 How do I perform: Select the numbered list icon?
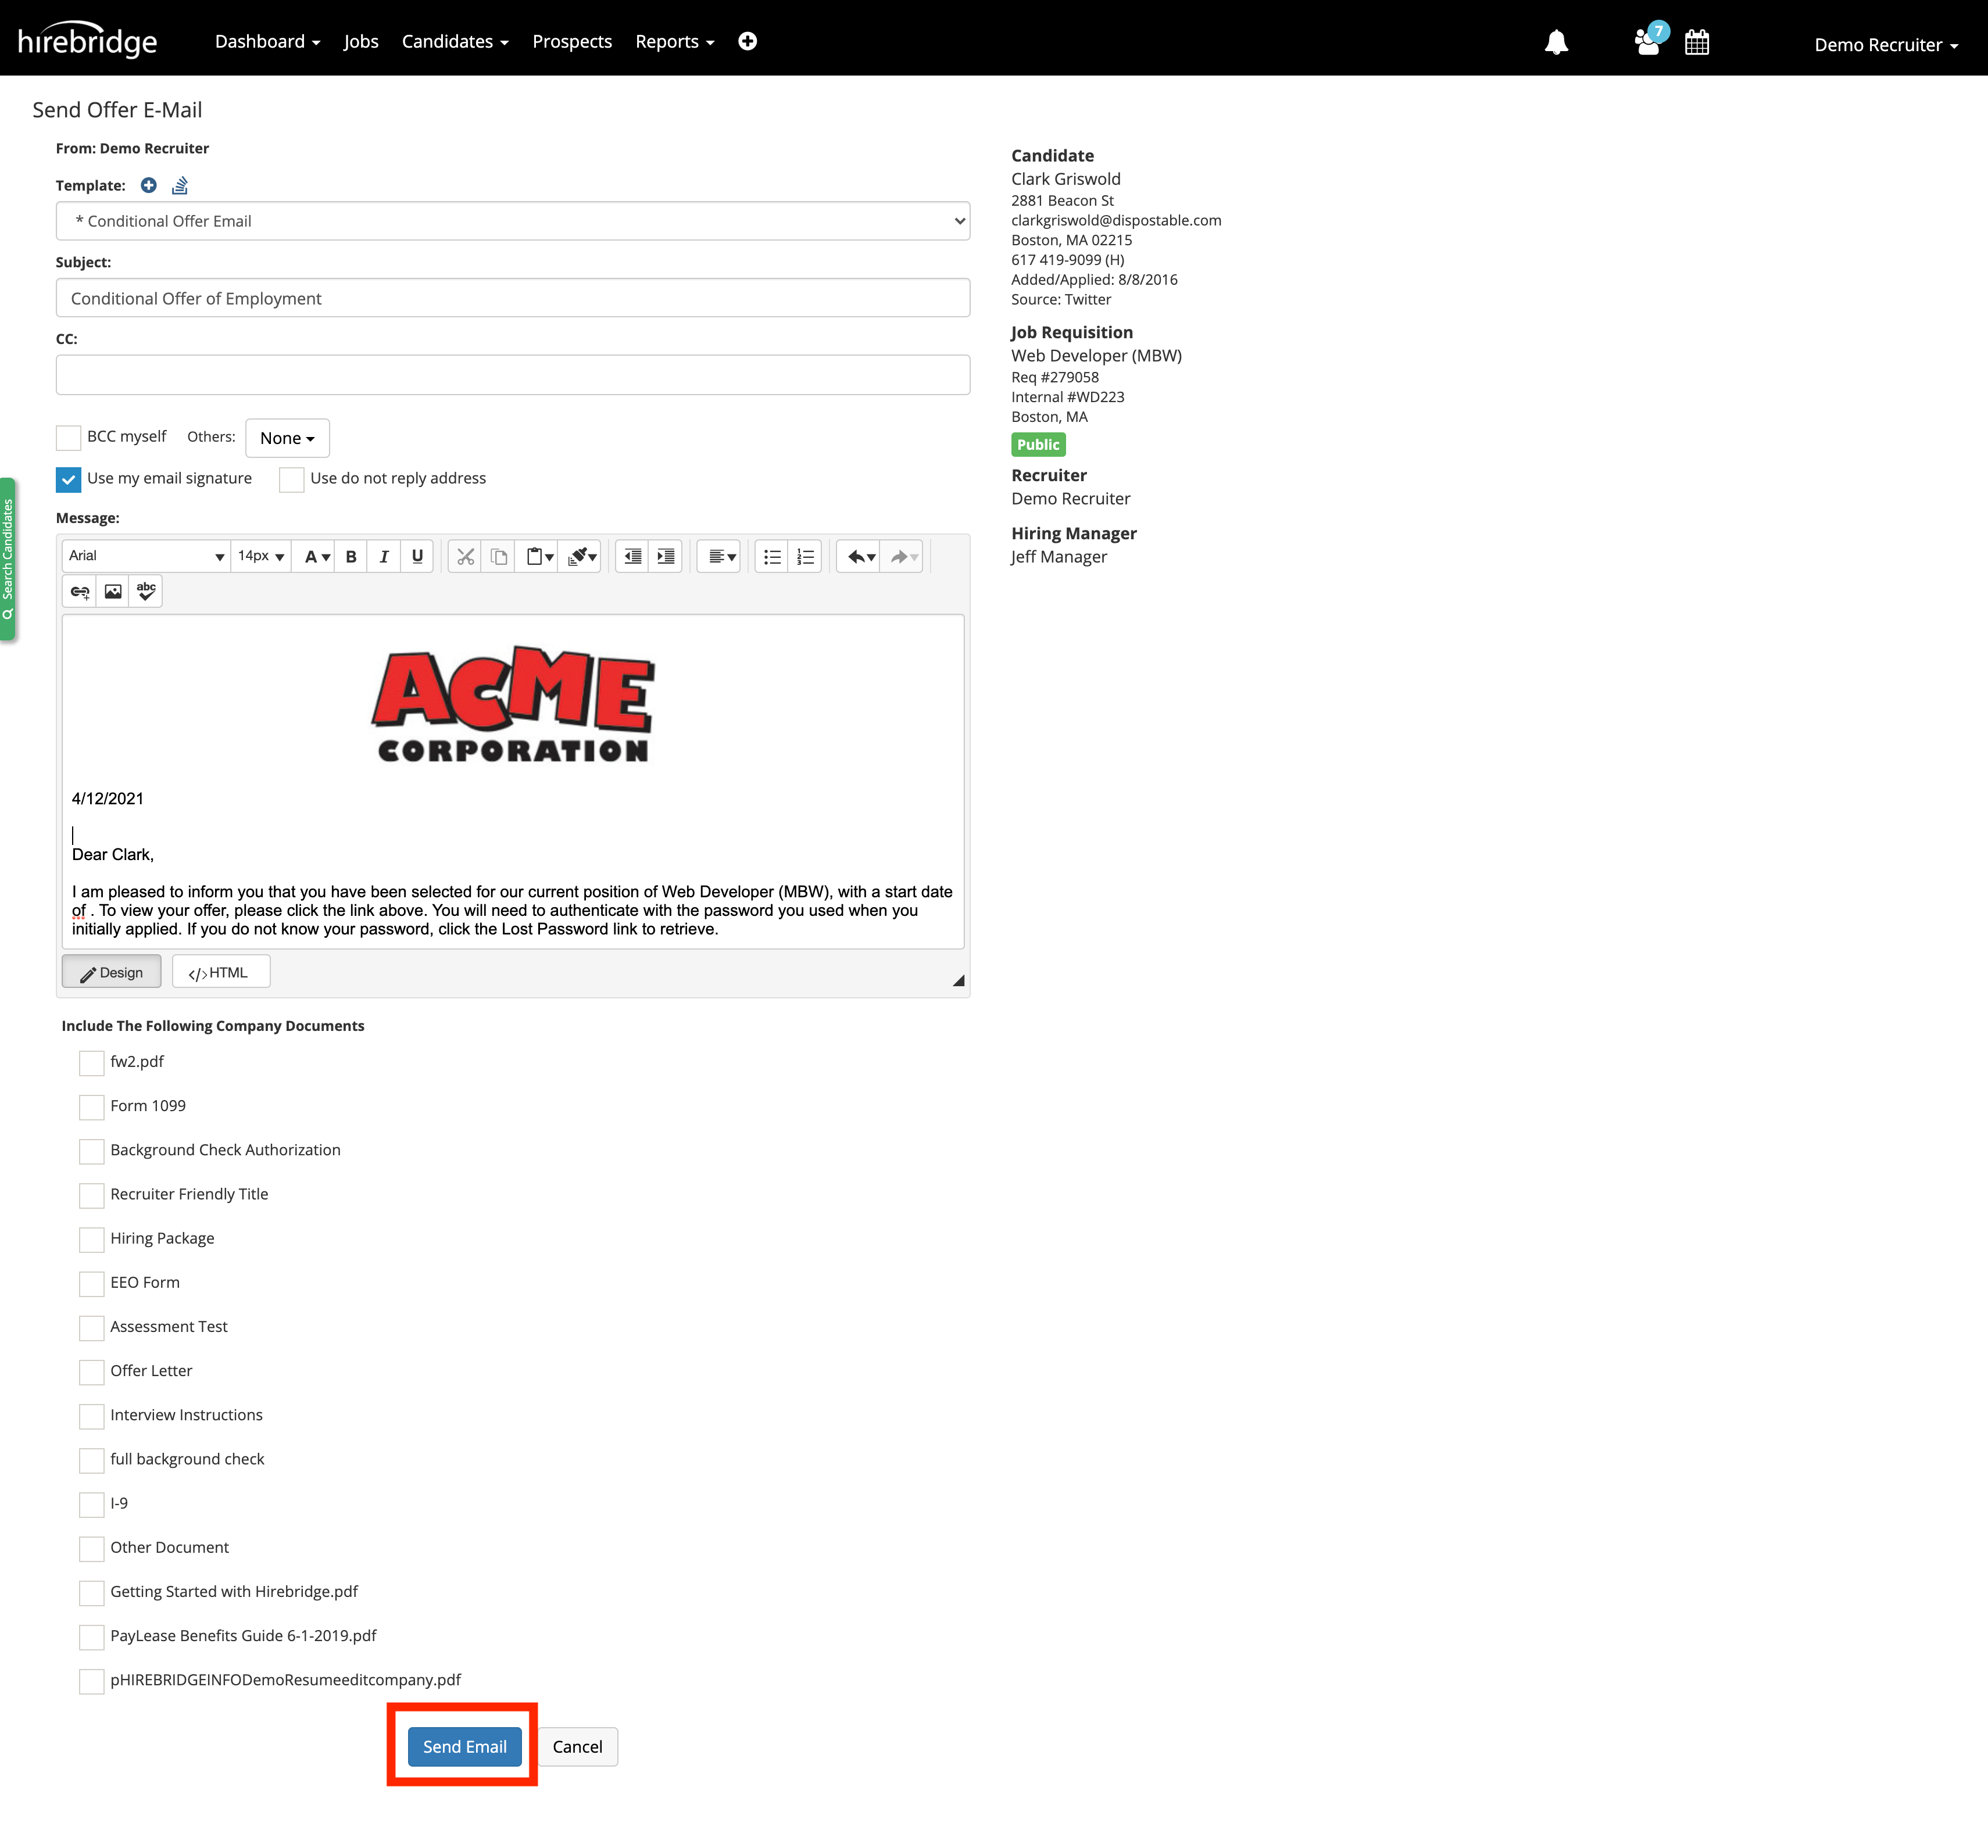coord(805,556)
